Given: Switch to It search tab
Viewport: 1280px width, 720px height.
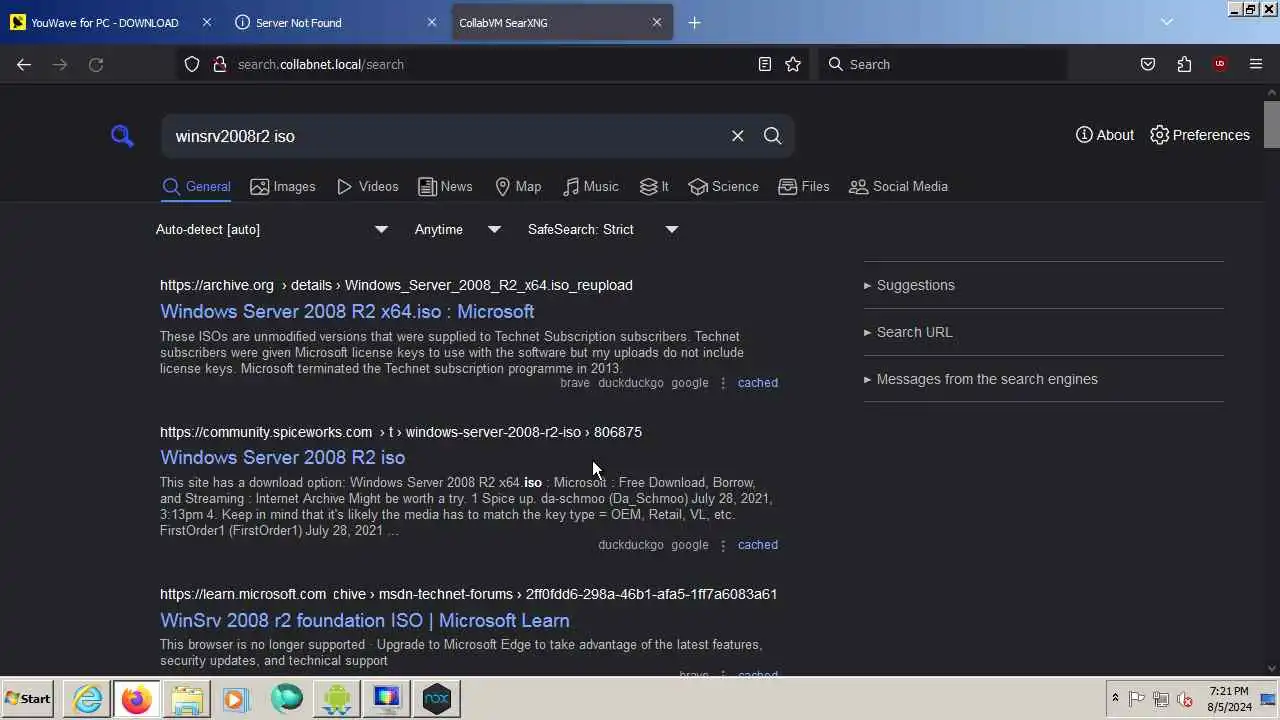Looking at the screenshot, I should click(654, 187).
